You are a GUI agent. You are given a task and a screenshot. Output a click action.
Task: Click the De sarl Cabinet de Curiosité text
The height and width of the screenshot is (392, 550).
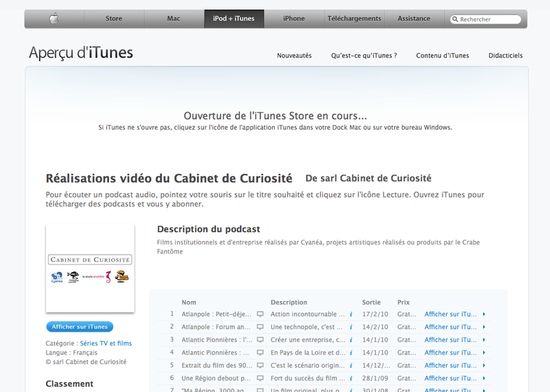point(368,178)
